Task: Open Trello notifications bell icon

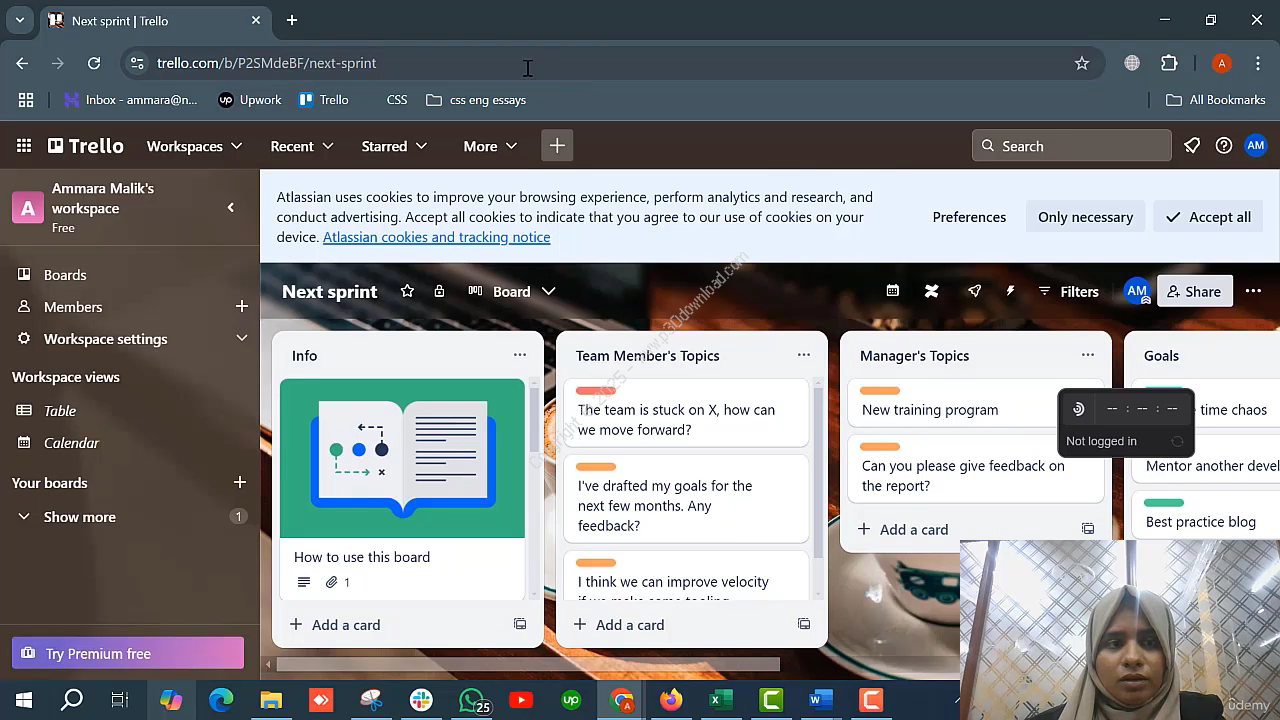Action: click(x=1192, y=146)
